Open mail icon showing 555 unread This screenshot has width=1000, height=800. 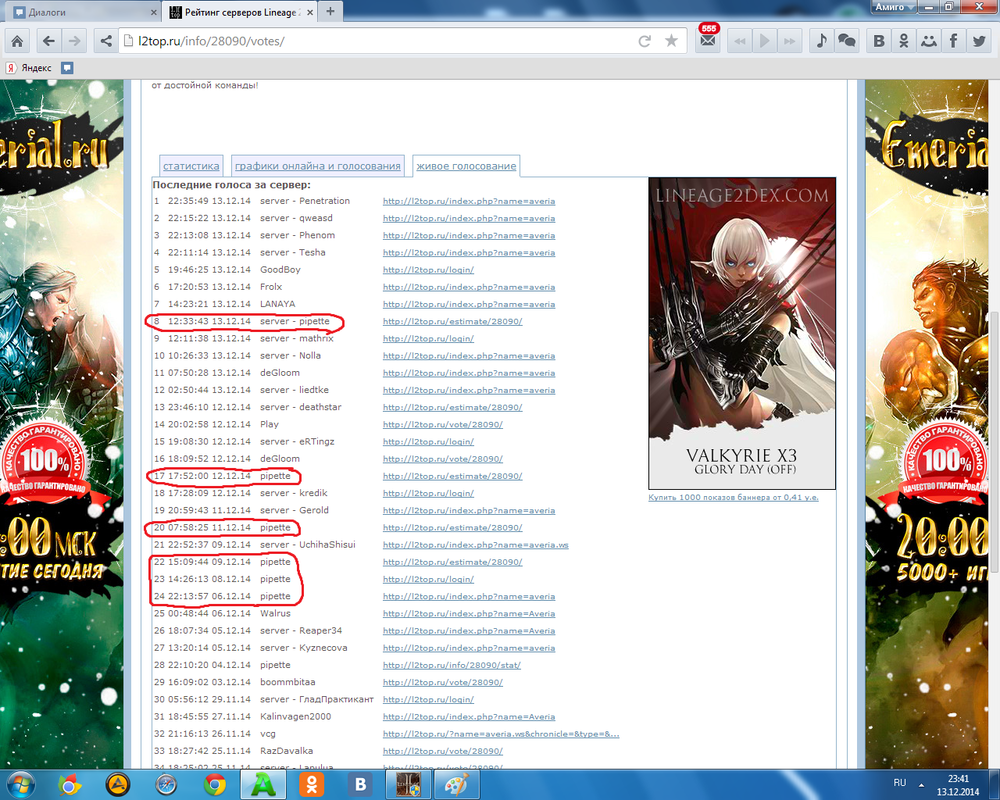[x=707, y=41]
